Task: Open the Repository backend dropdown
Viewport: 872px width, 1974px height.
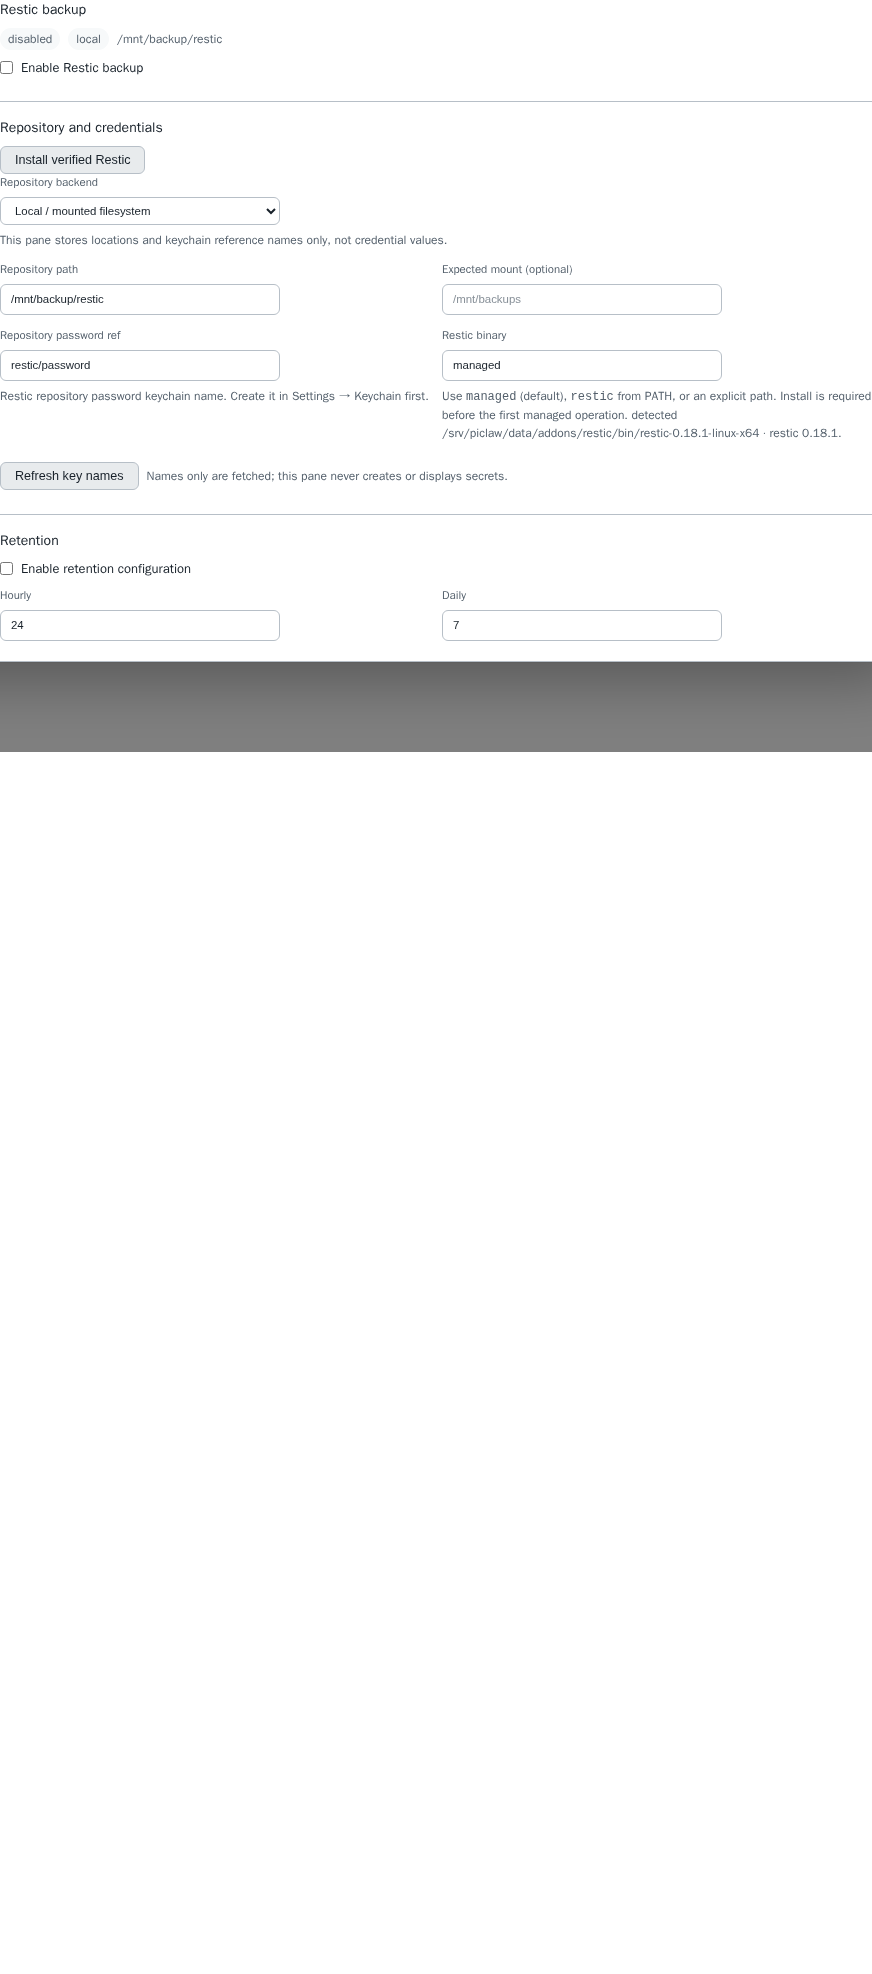Action: (x=140, y=211)
